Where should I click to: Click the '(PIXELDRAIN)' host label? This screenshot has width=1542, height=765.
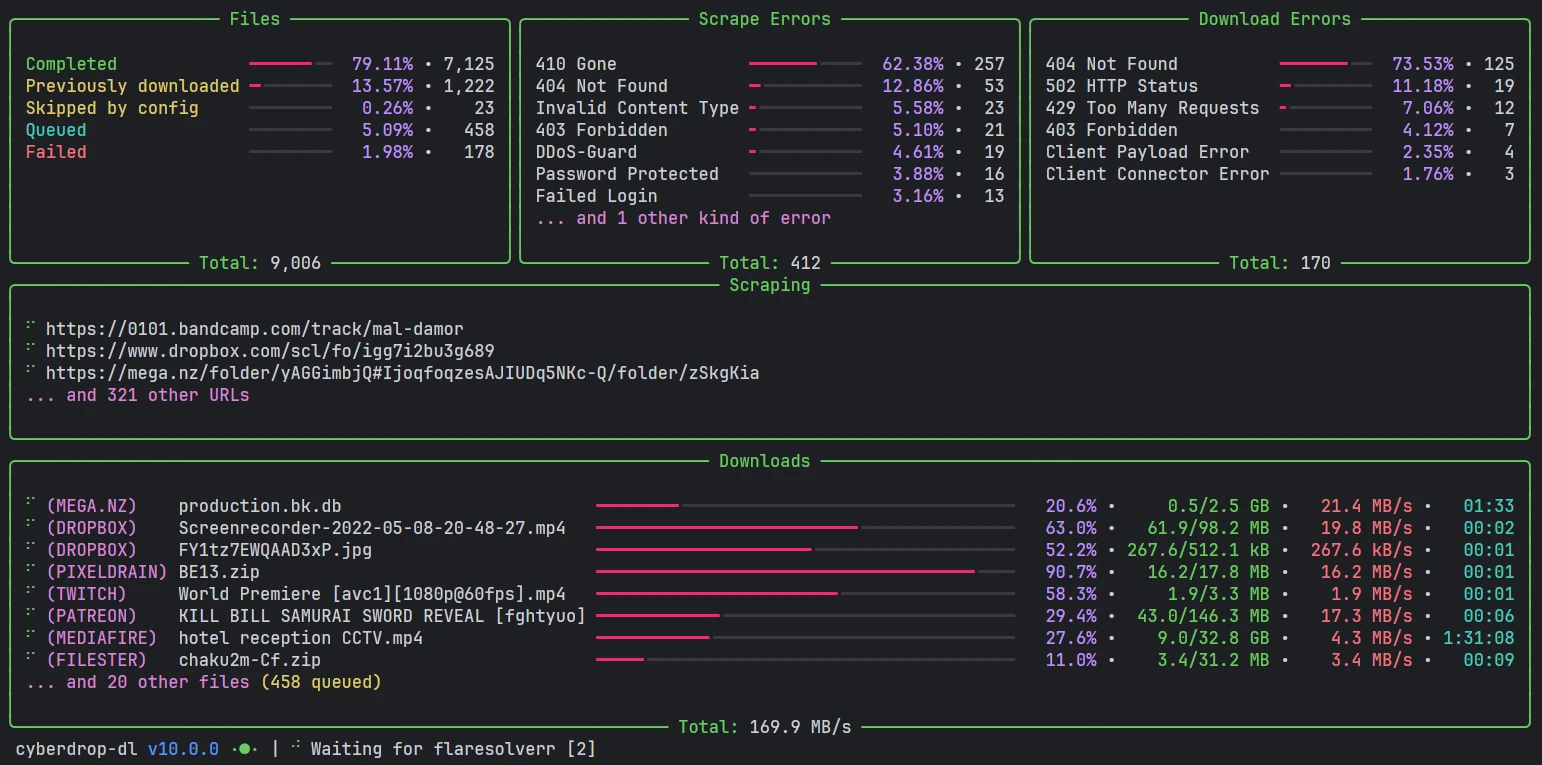(x=107, y=572)
